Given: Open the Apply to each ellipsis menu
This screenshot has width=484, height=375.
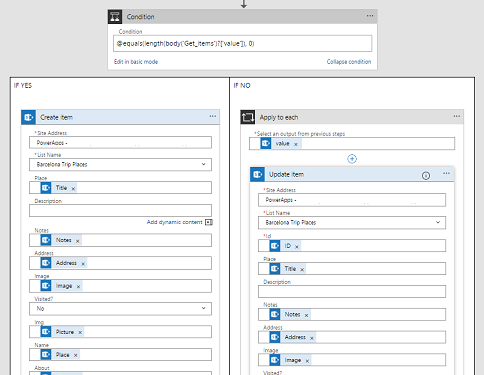Looking at the screenshot, I should (457, 116).
